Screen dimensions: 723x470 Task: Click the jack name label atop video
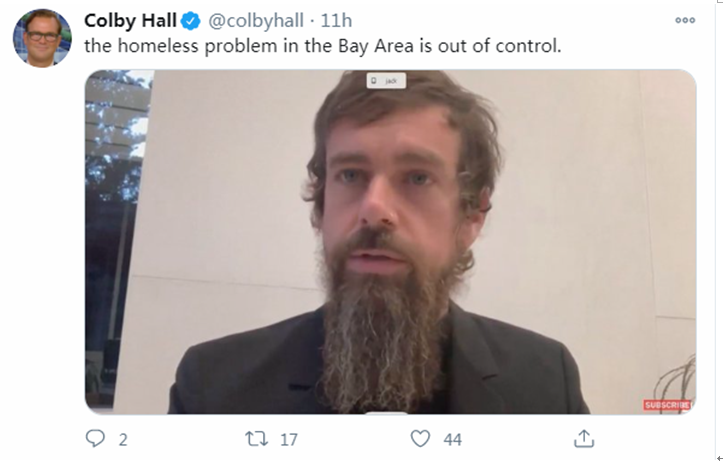point(391,81)
